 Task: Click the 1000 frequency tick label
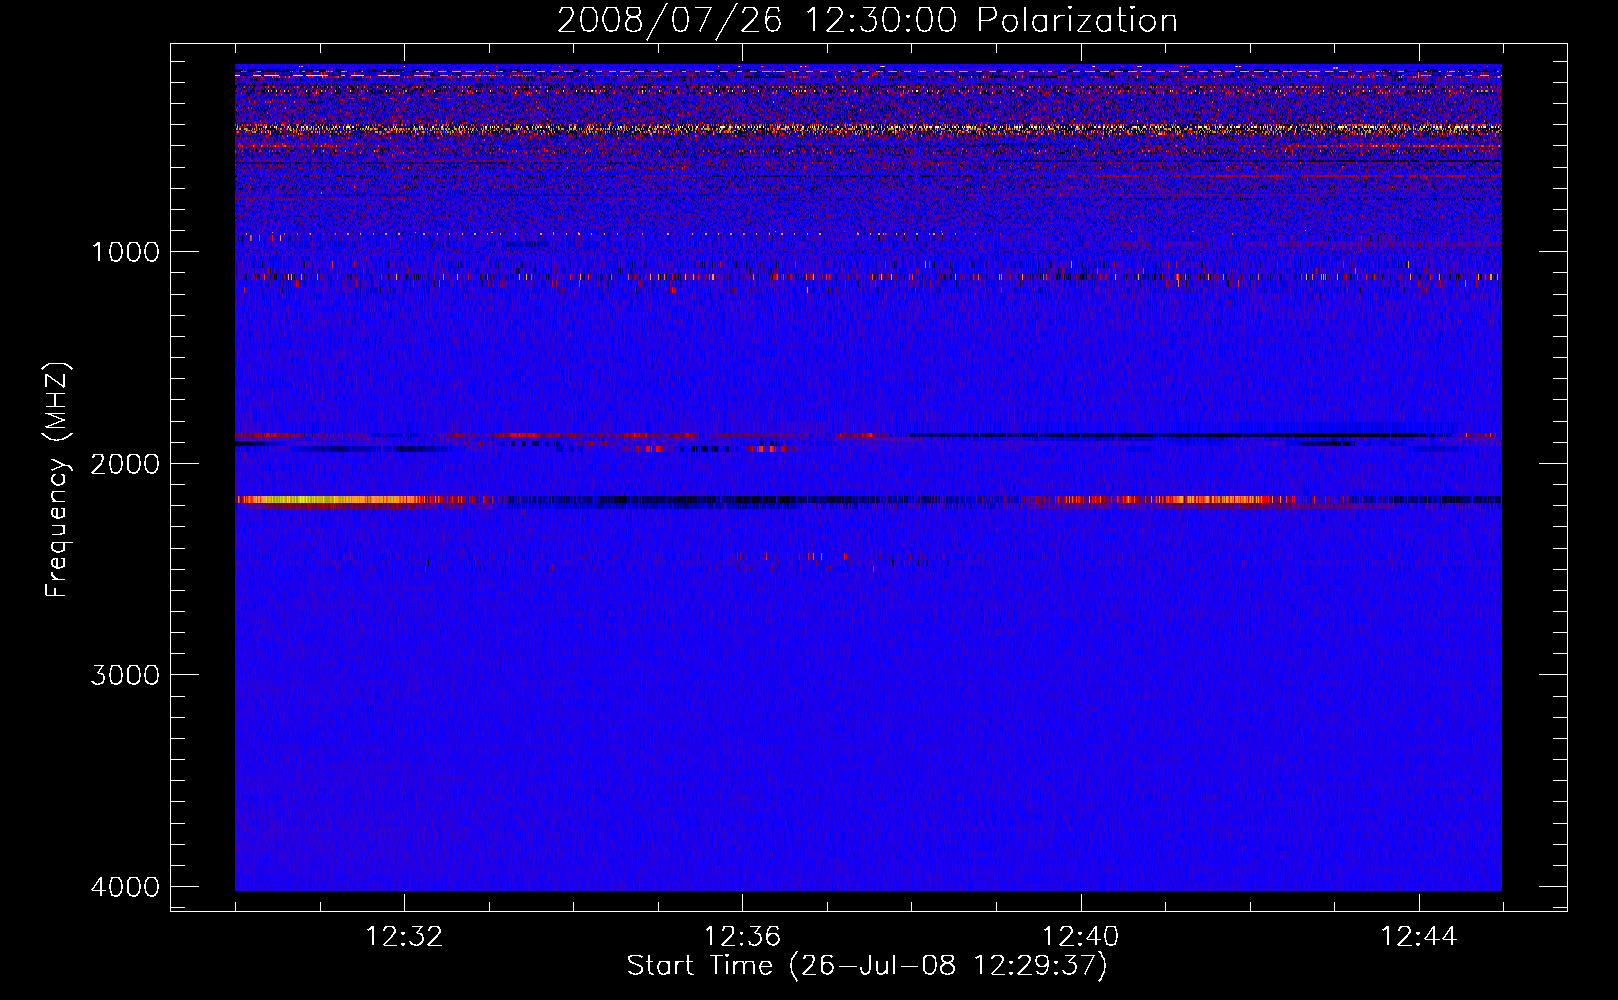click(x=125, y=252)
